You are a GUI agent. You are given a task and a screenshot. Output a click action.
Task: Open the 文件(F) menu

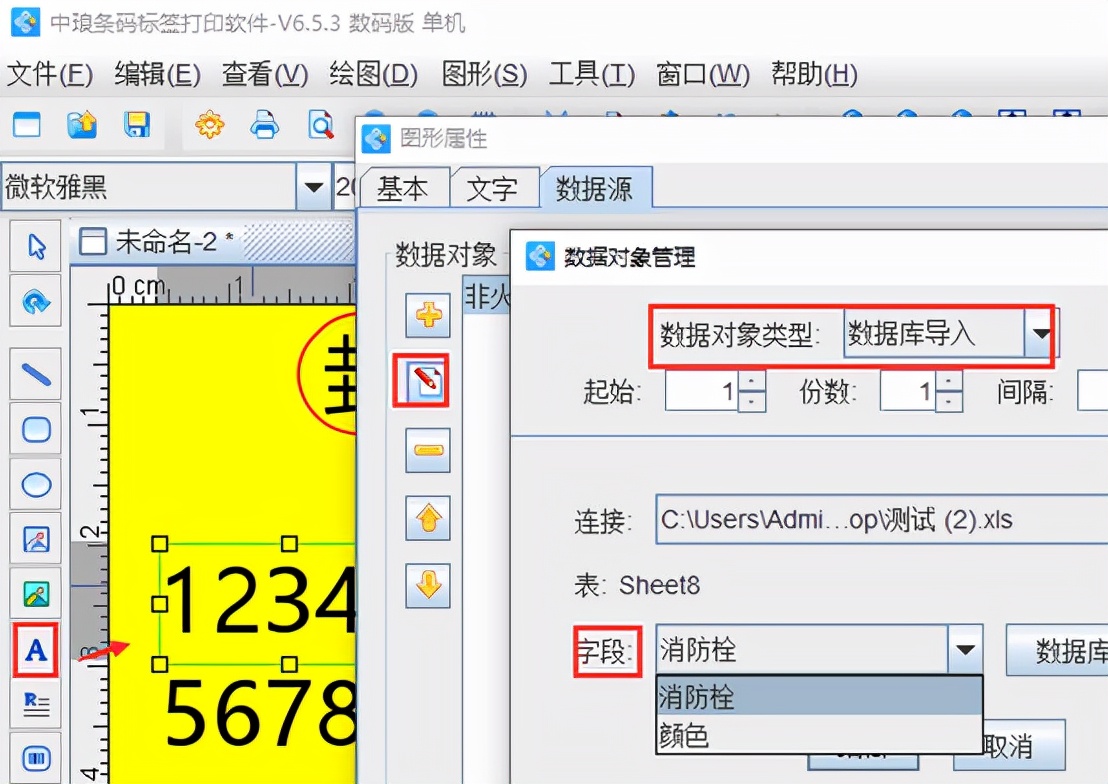(49, 74)
